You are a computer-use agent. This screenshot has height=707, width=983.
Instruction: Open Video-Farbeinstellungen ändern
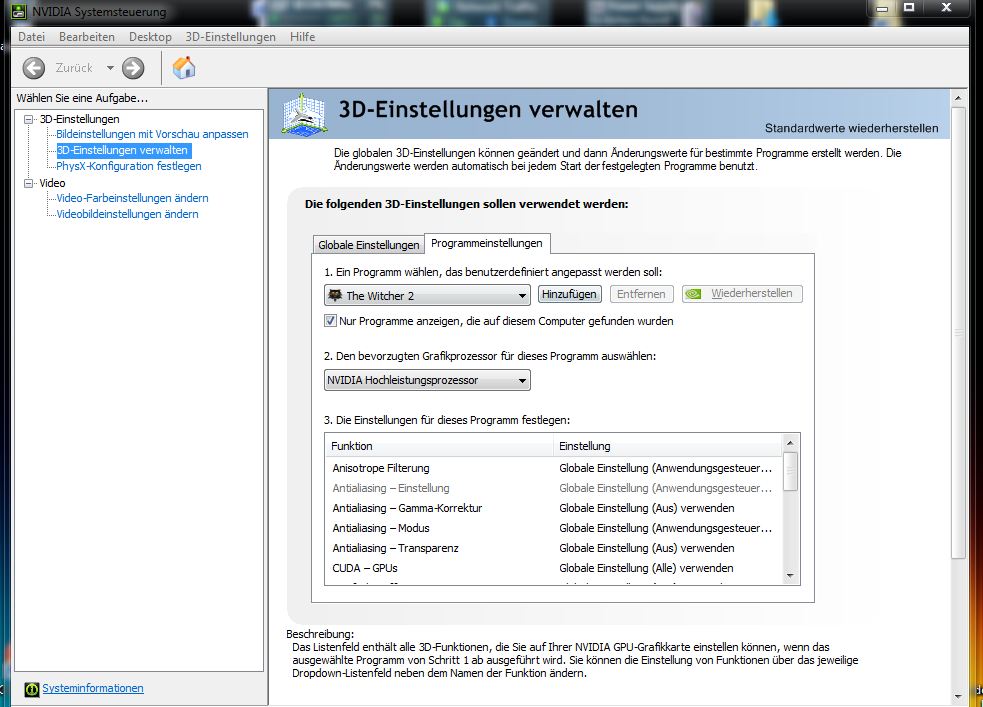coord(132,198)
